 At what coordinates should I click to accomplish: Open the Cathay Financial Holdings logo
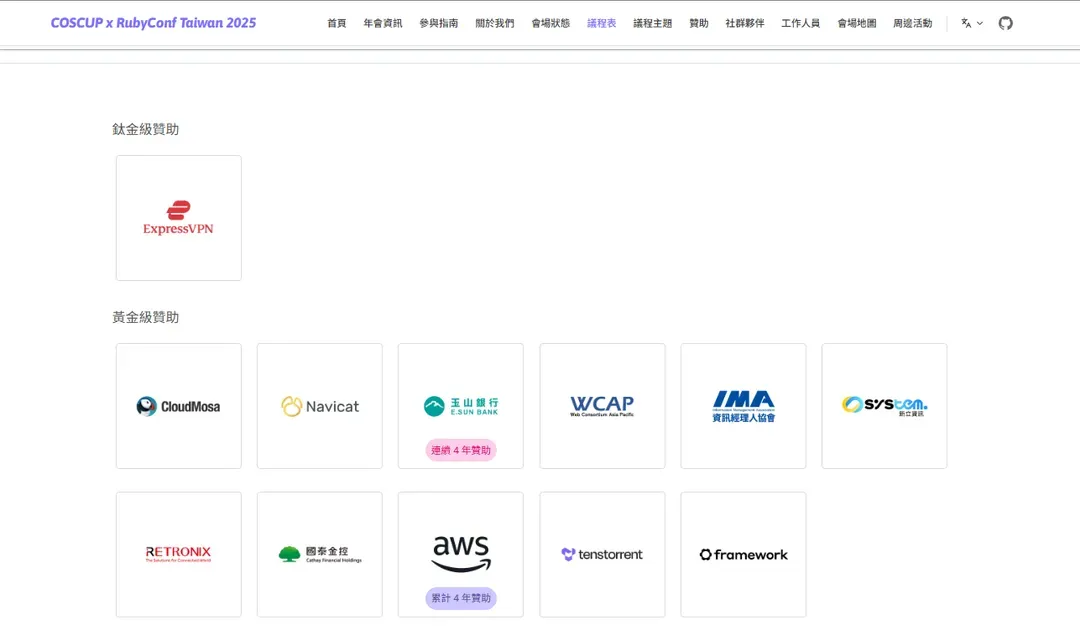(x=320, y=554)
